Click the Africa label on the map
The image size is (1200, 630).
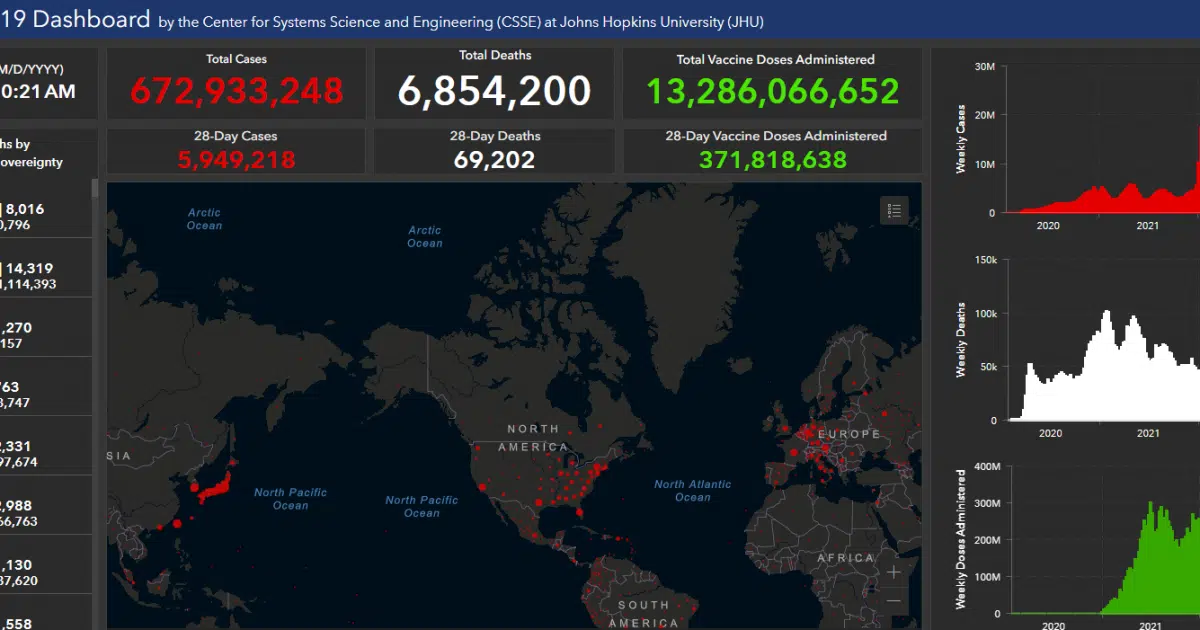pos(845,558)
